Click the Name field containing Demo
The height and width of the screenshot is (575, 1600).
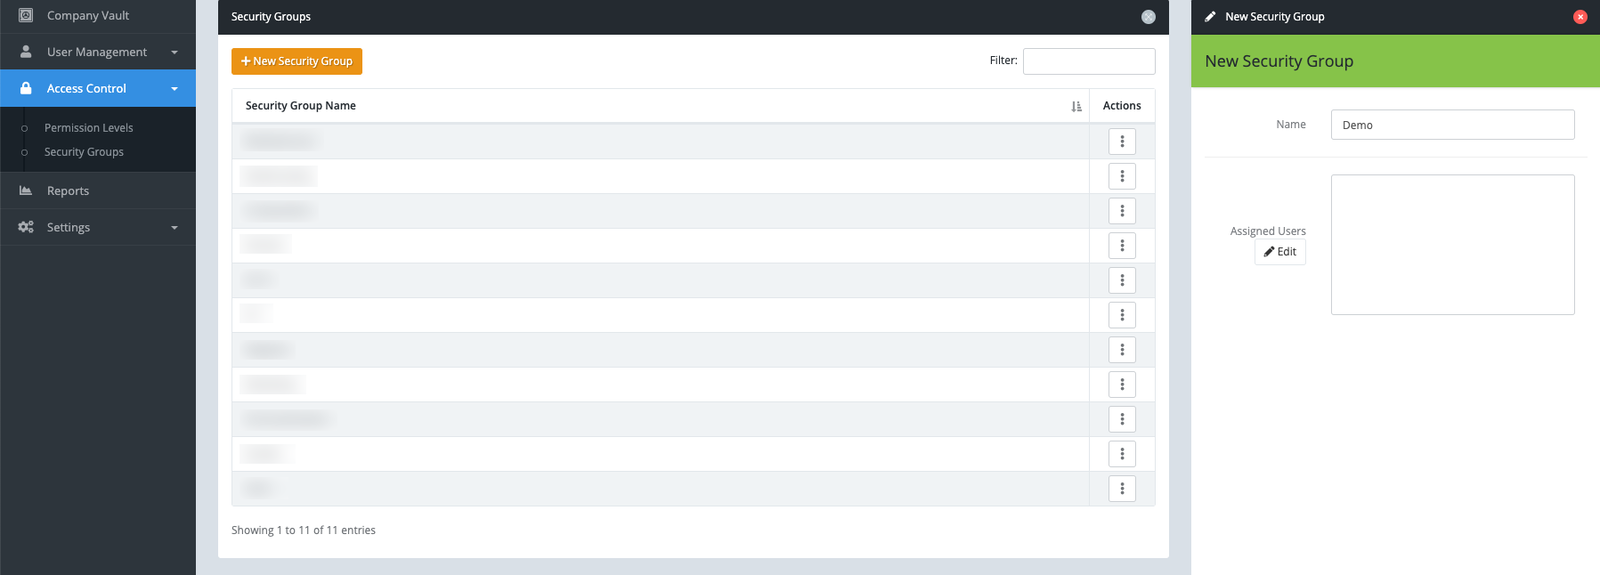click(x=1452, y=125)
